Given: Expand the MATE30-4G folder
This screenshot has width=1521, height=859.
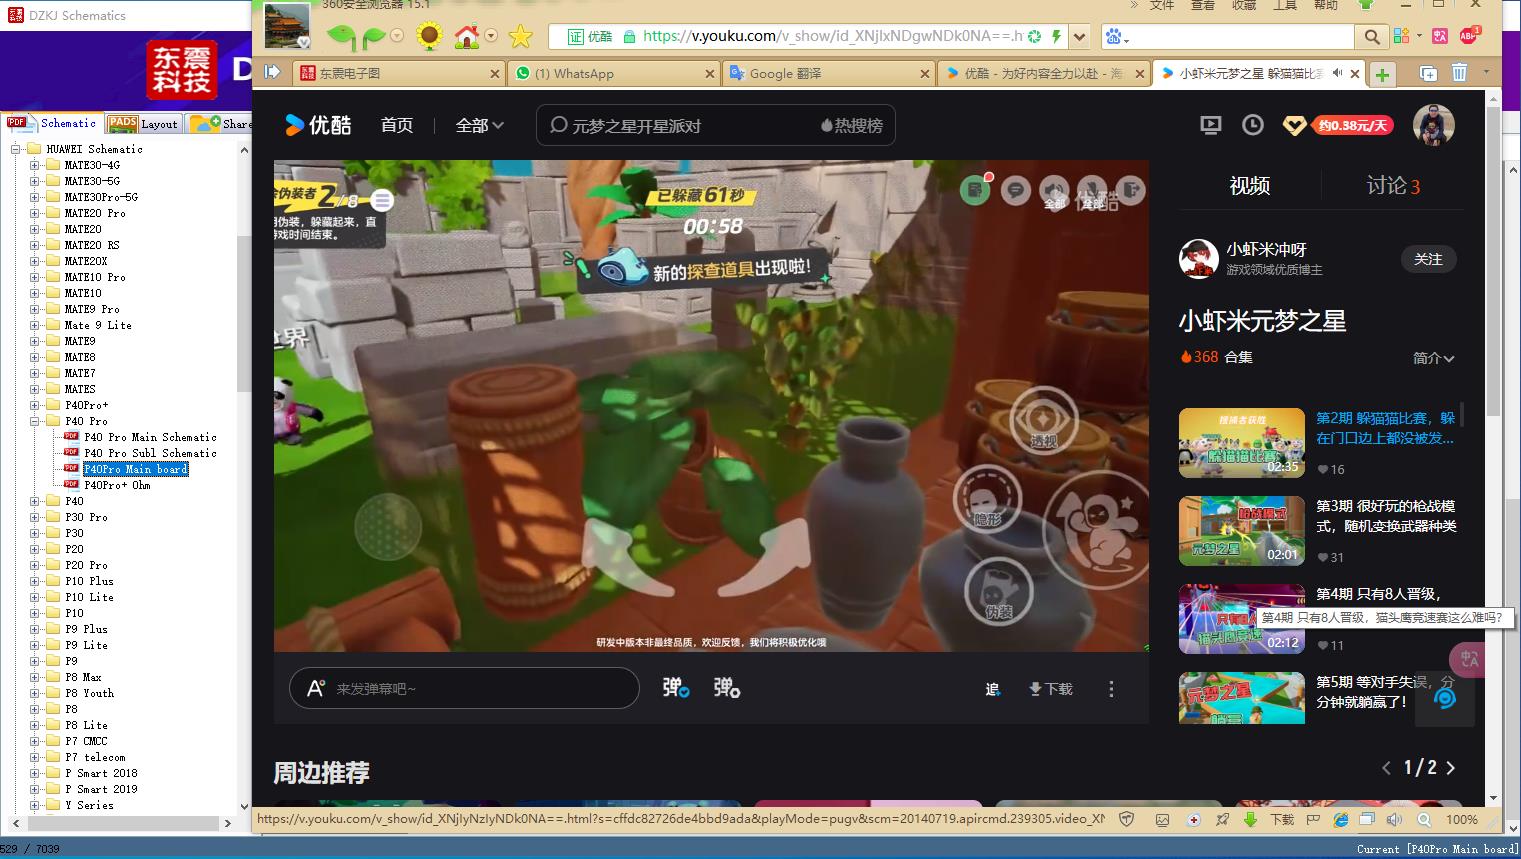Looking at the screenshot, I should (x=35, y=165).
